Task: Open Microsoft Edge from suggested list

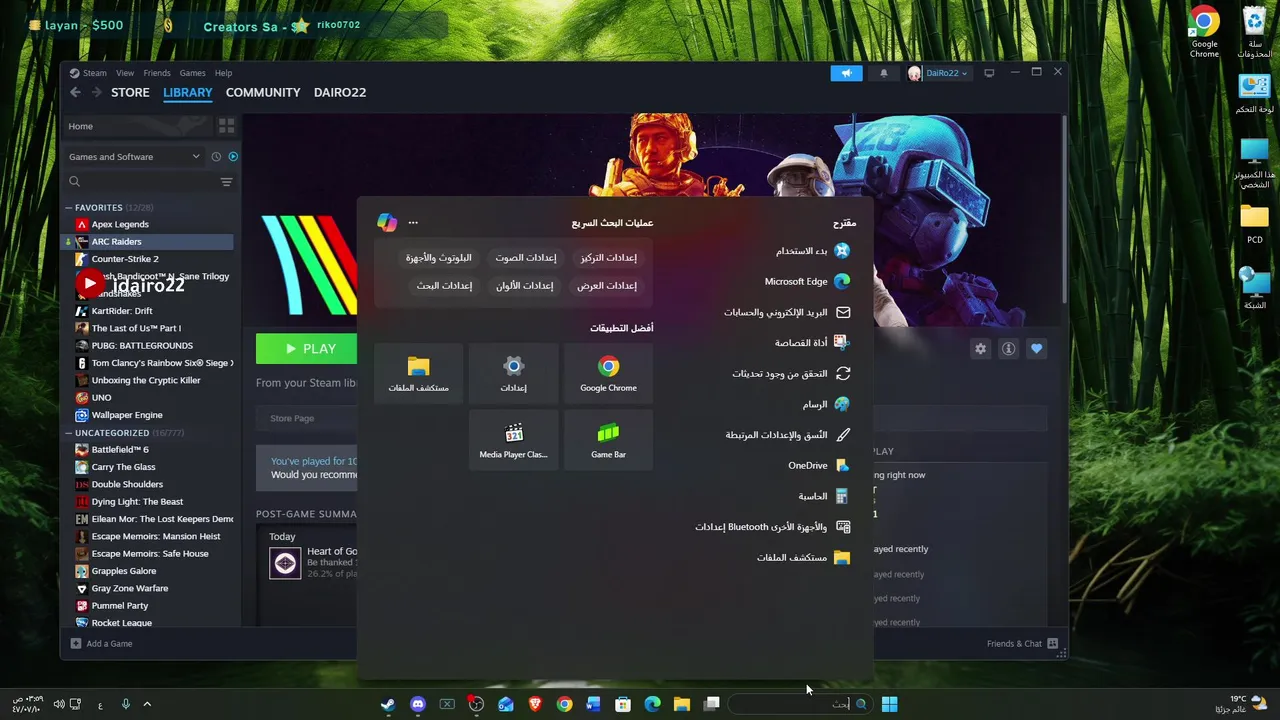Action: [807, 281]
